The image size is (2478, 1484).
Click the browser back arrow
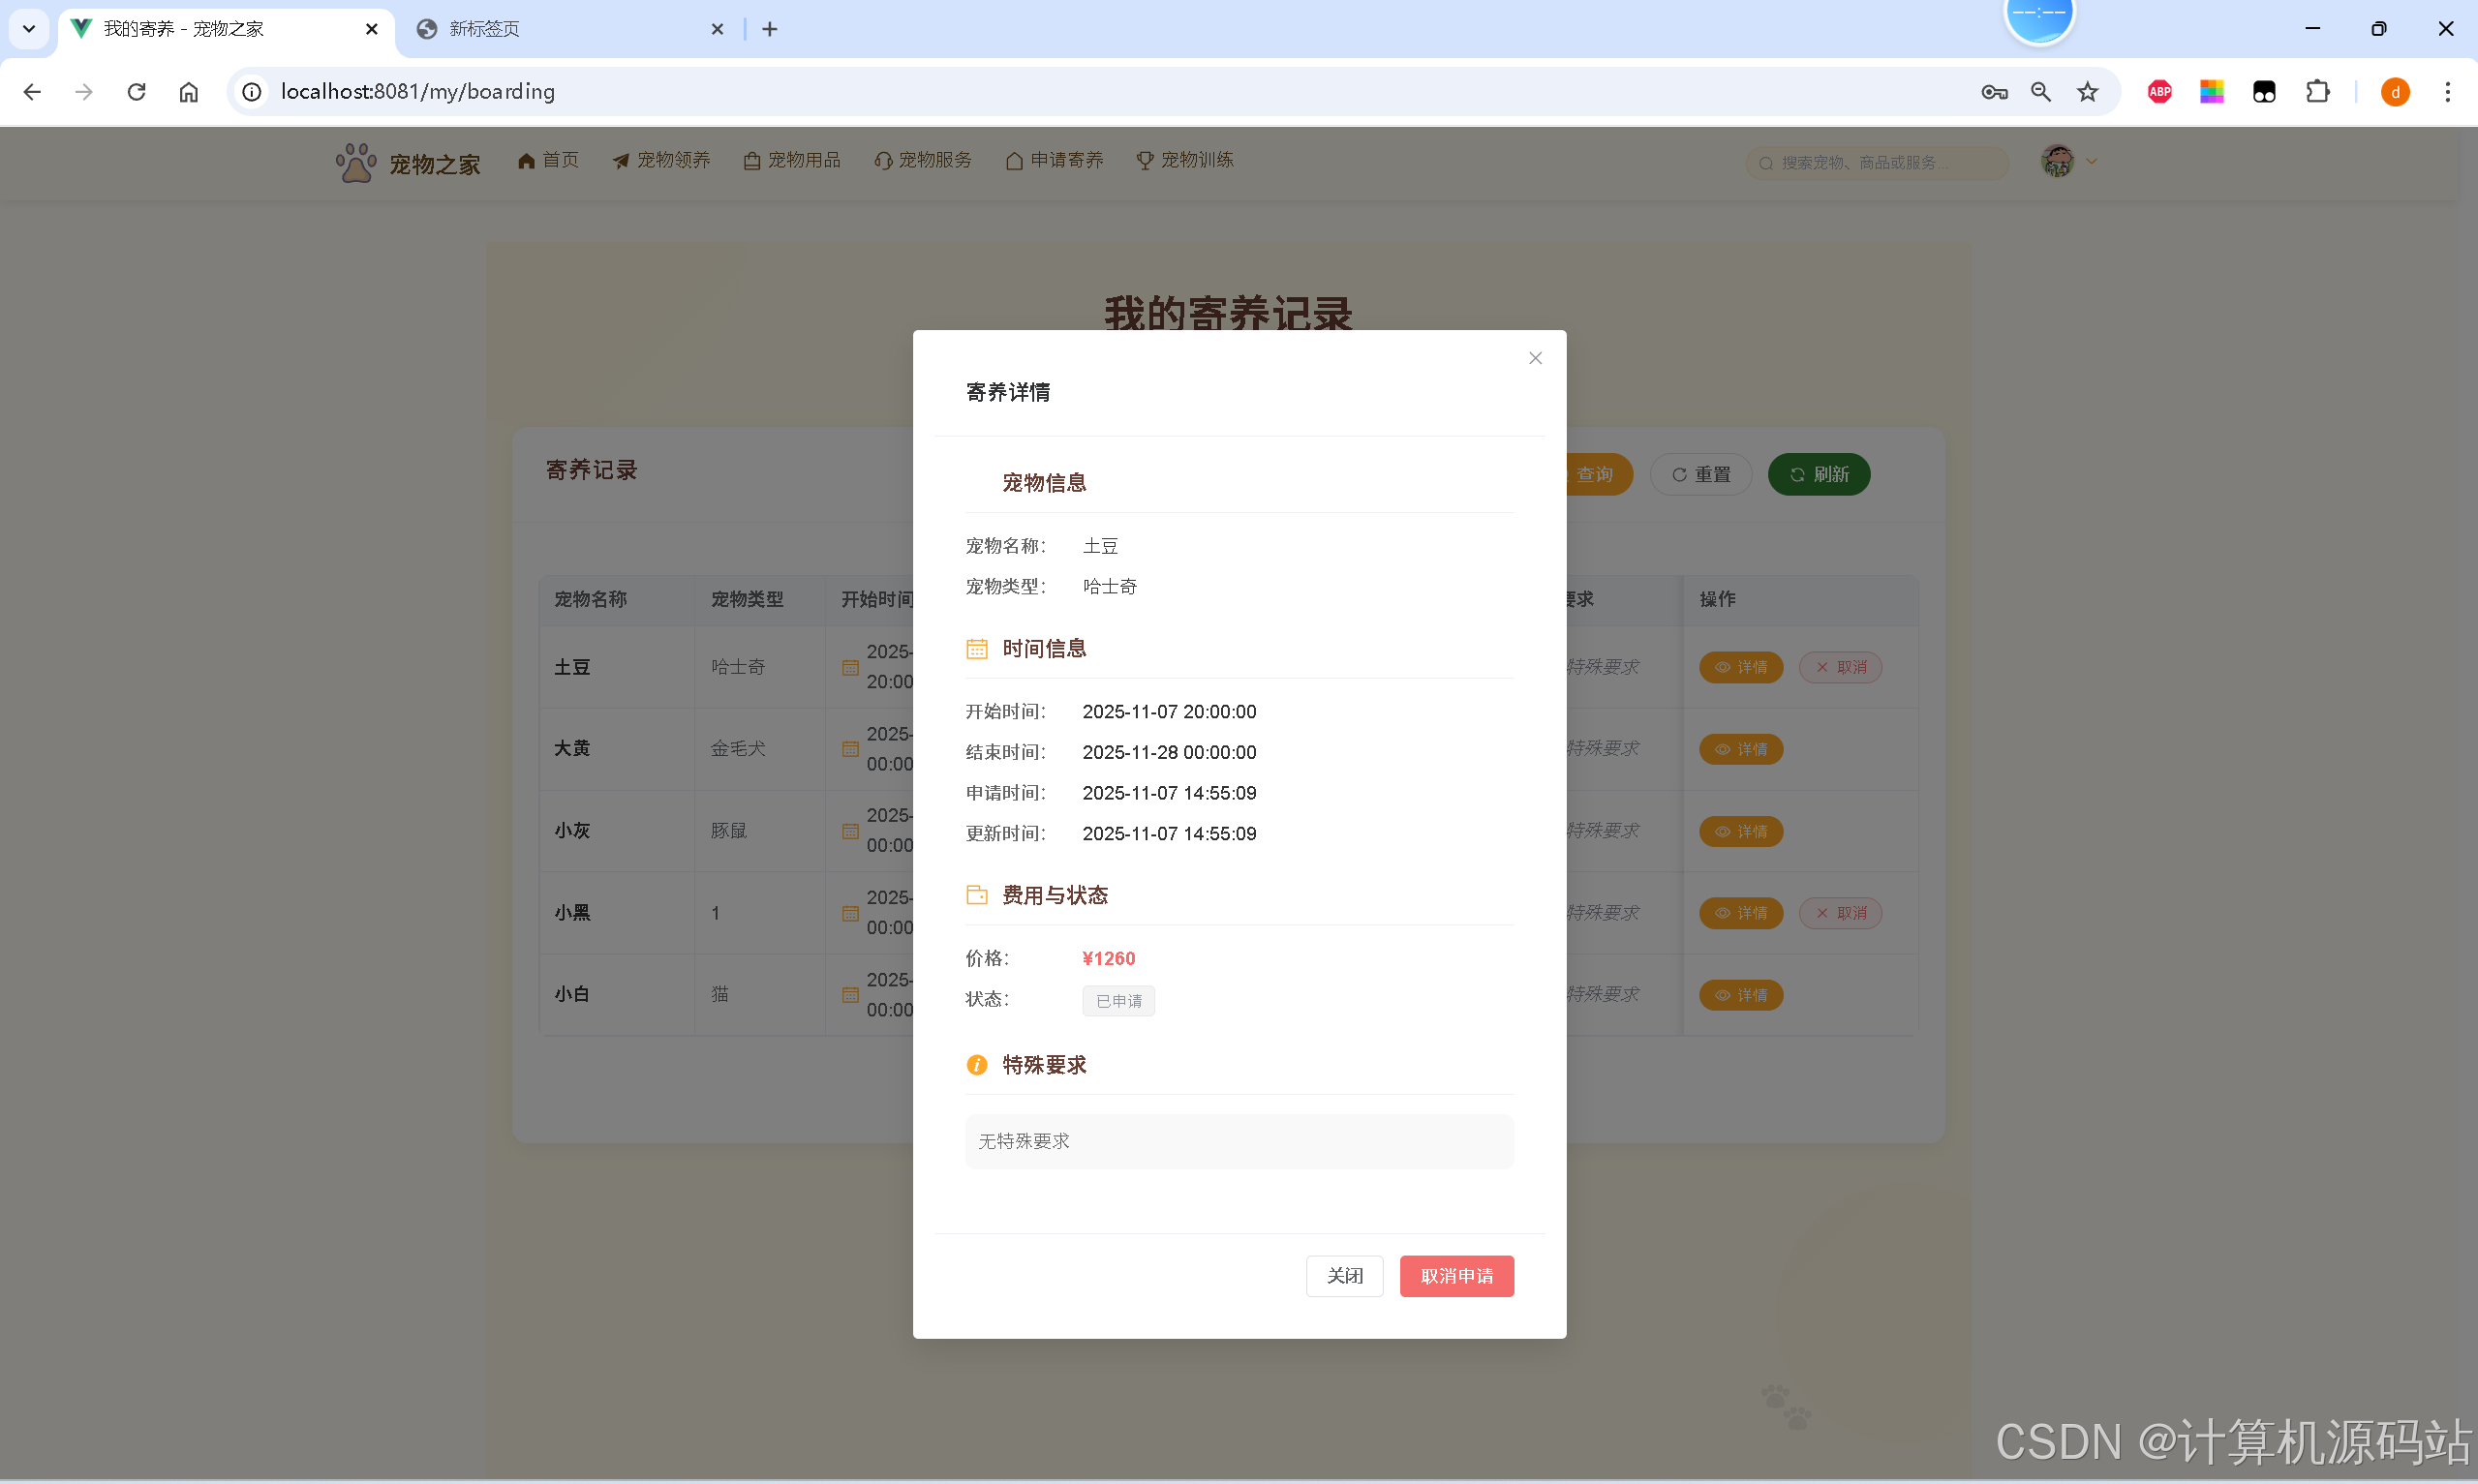tap(32, 92)
